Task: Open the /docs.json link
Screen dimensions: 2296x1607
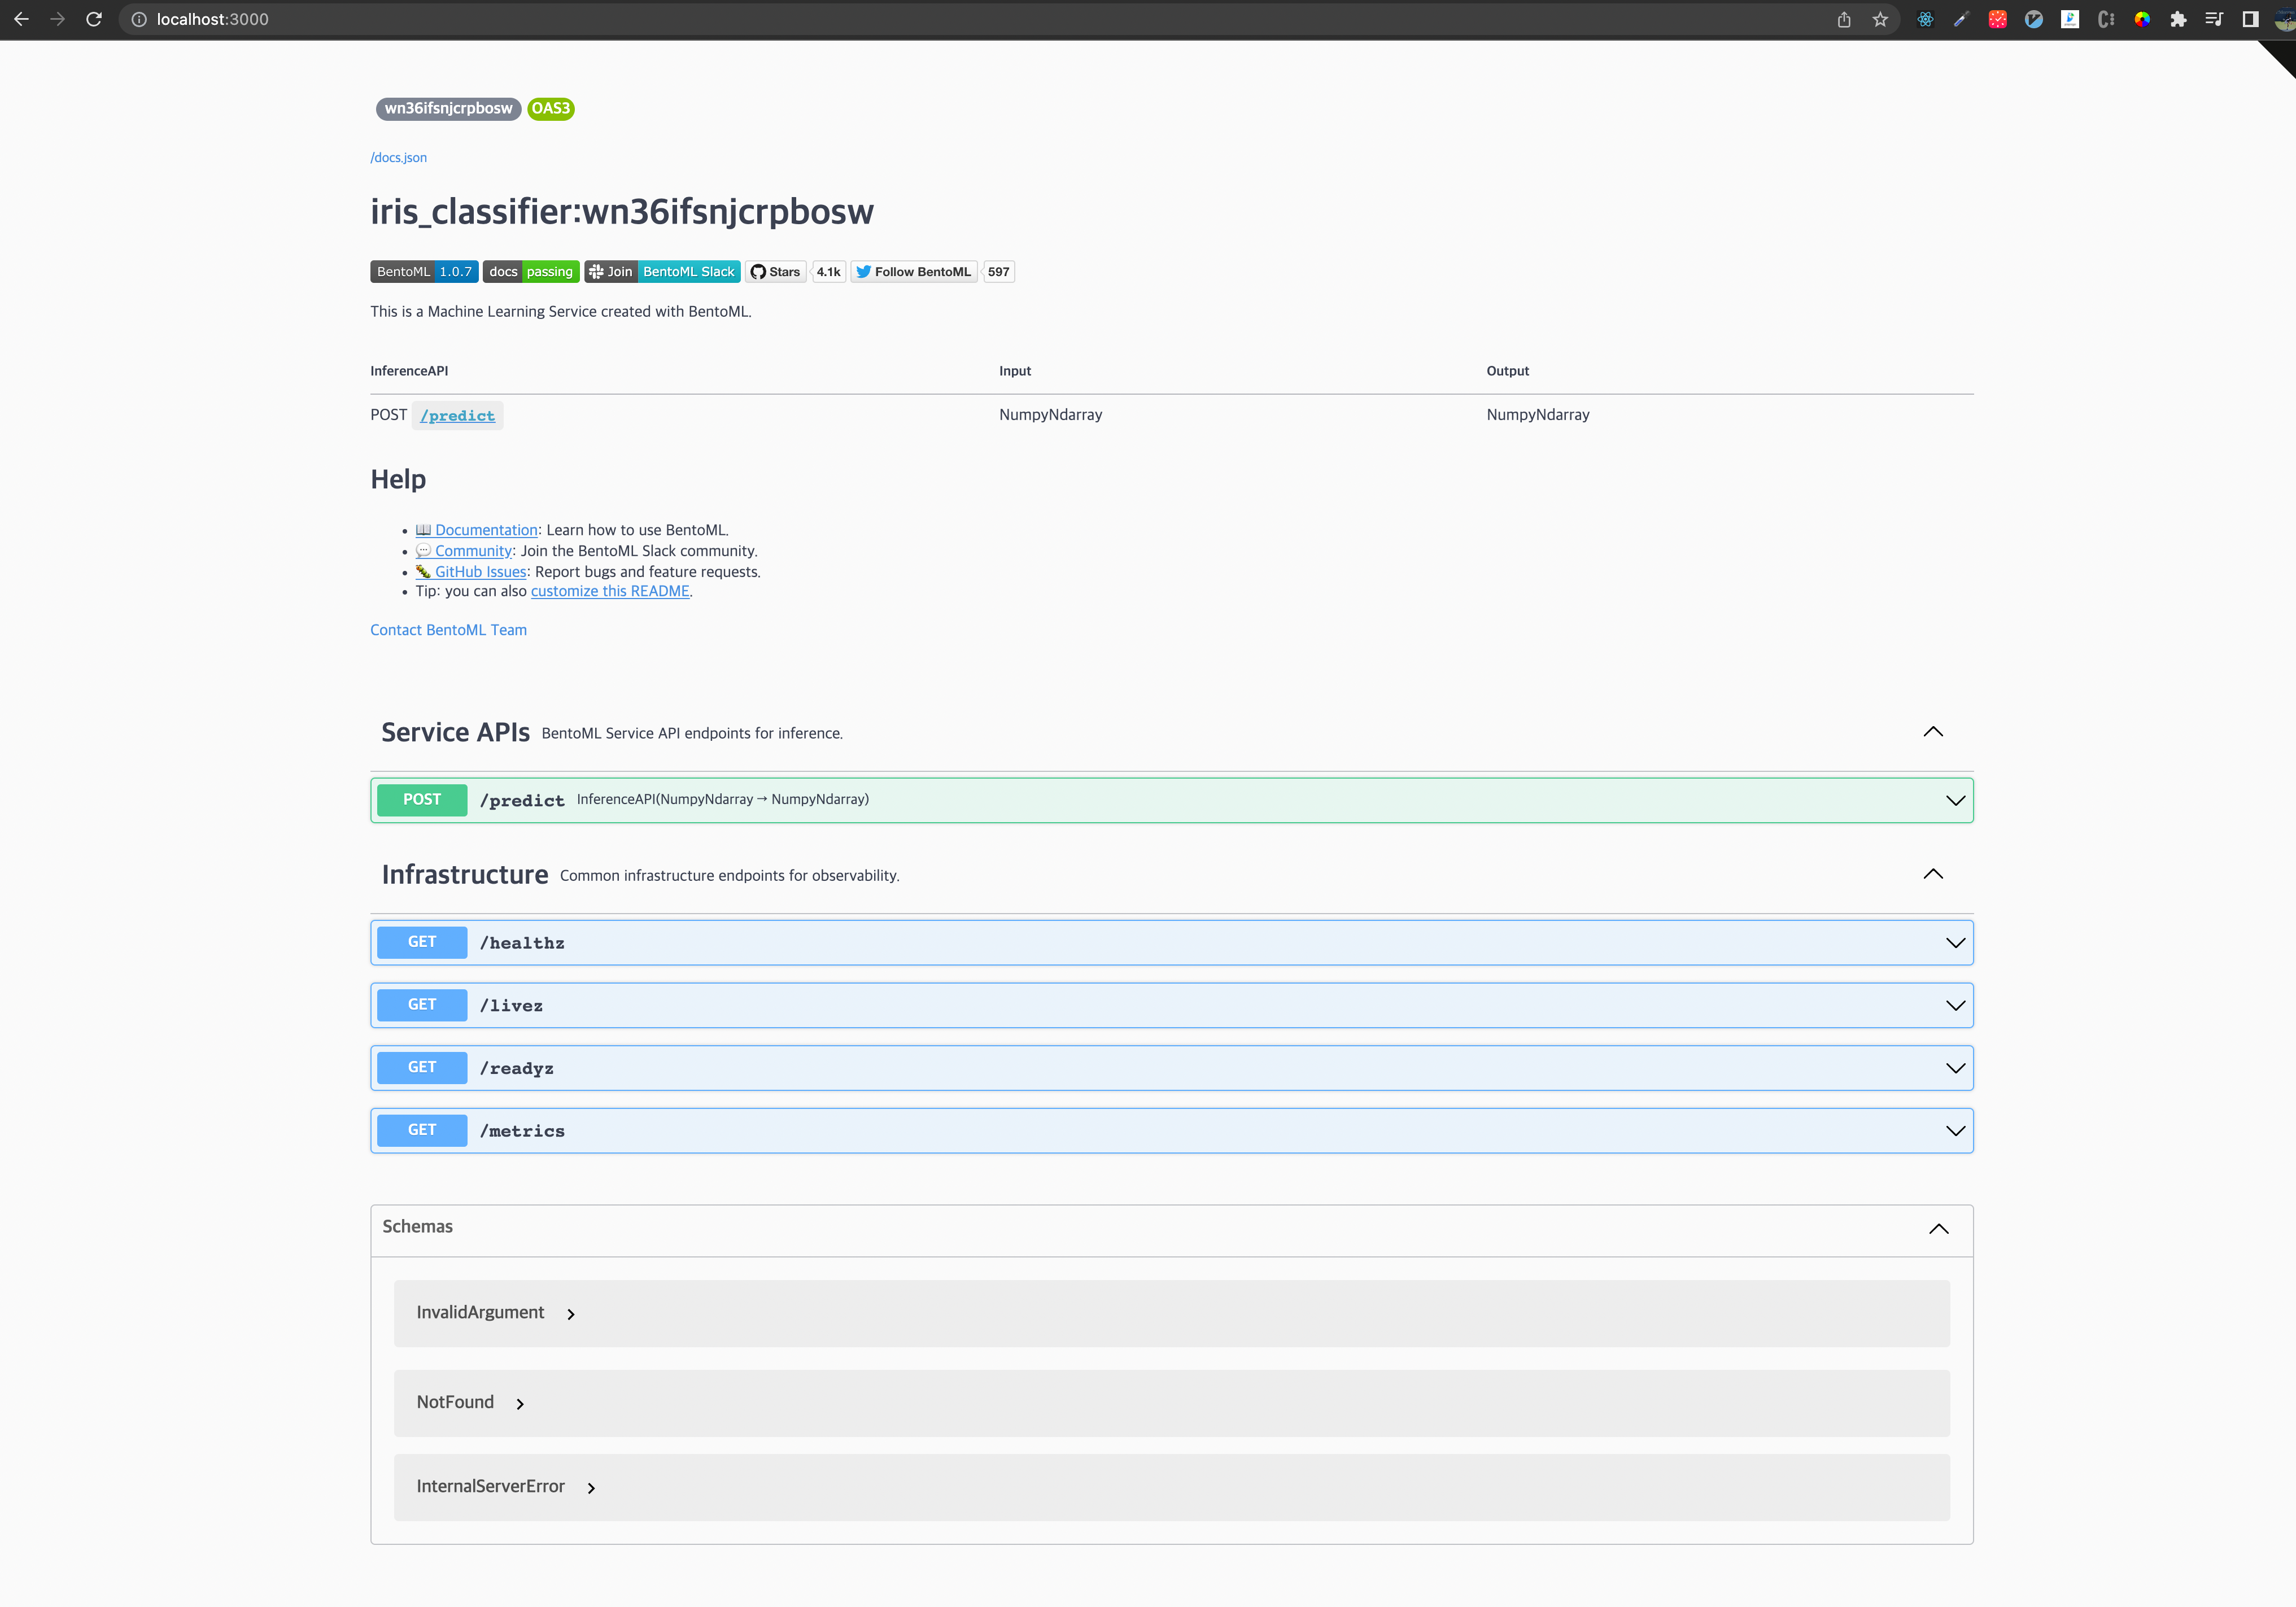Action: pos(398,157)
